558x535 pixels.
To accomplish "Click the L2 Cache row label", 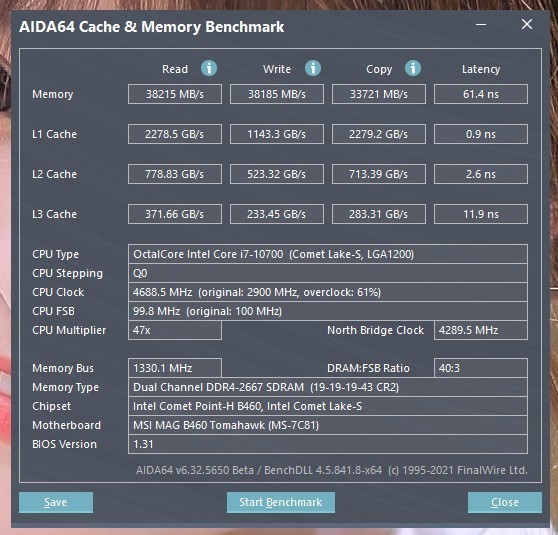I will click(x=54, y=174).
